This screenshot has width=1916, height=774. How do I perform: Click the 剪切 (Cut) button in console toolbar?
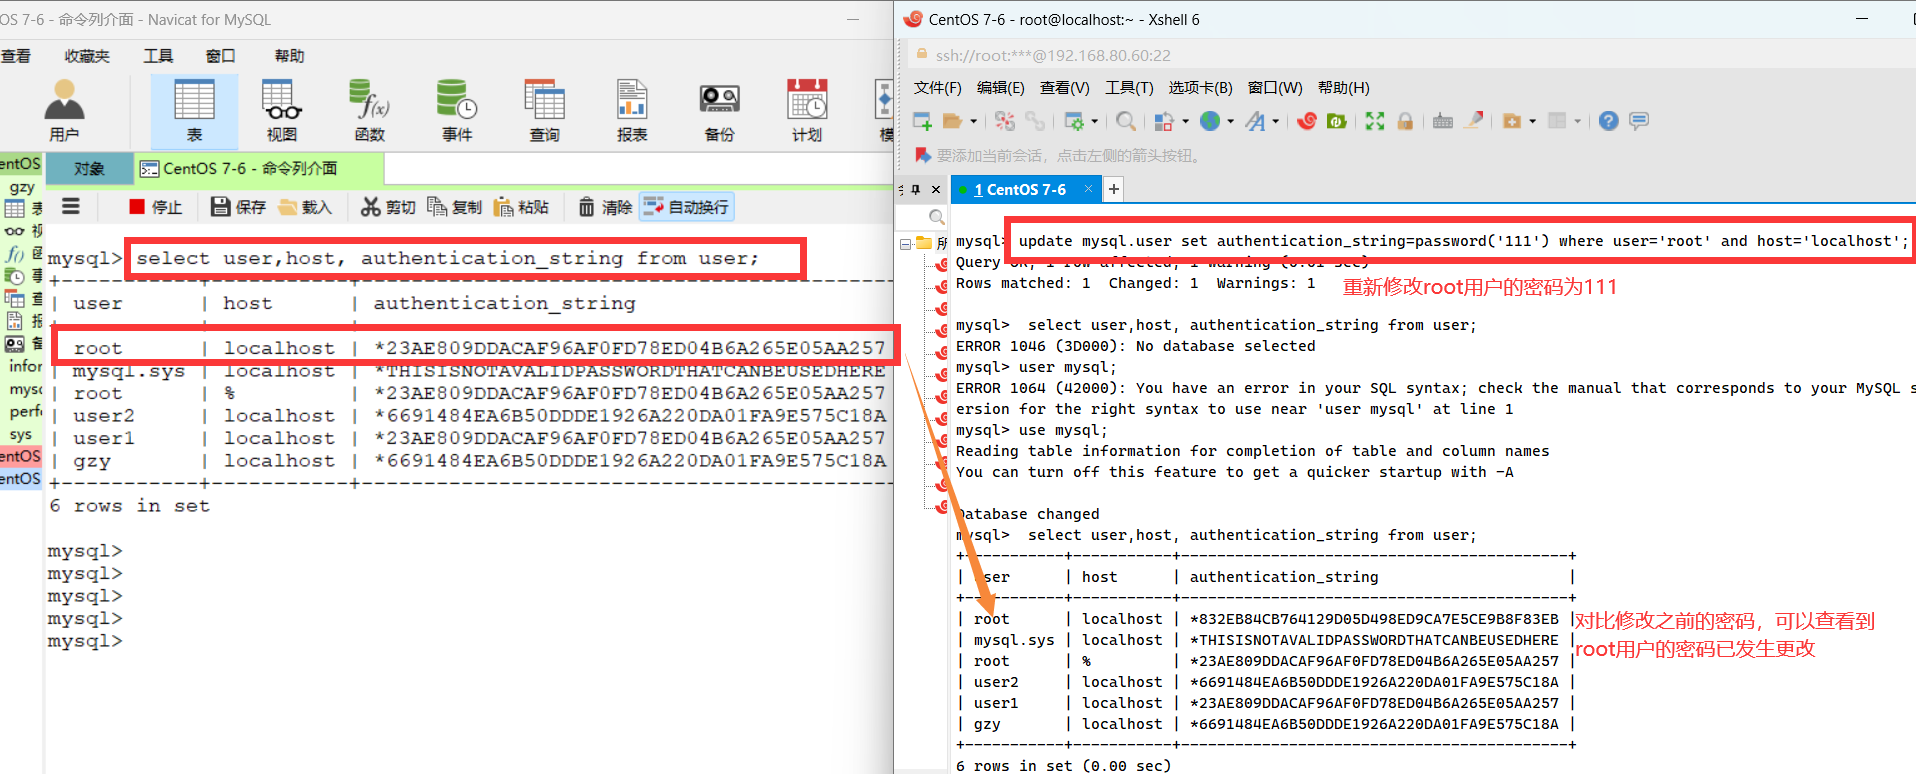(x=388, y=207)
